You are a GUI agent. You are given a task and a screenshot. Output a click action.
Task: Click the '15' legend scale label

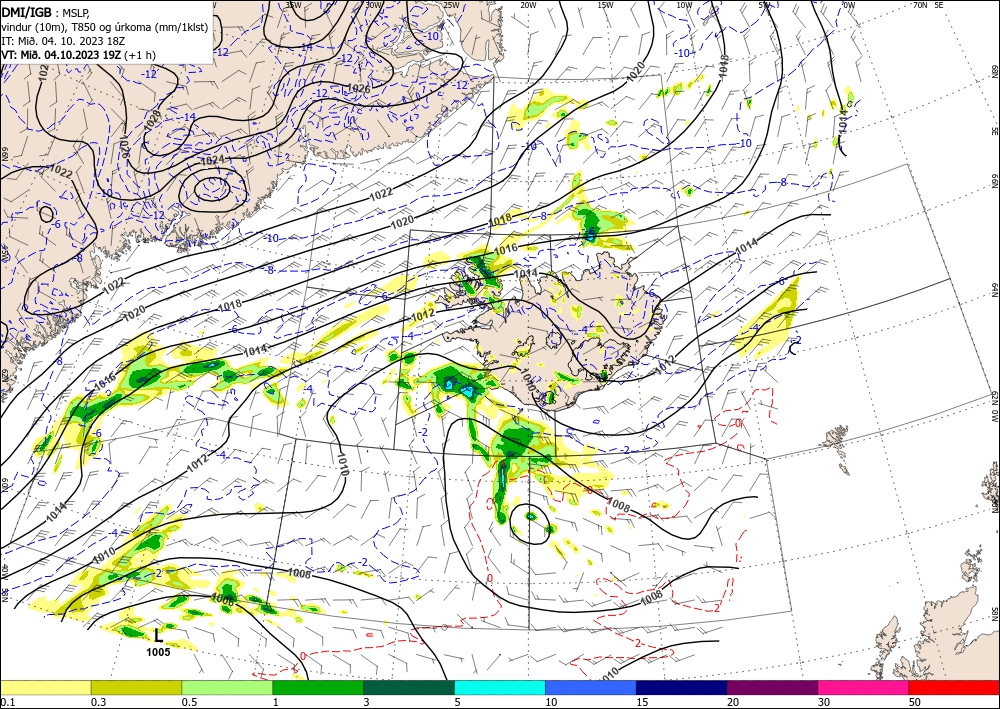(642, 702)
